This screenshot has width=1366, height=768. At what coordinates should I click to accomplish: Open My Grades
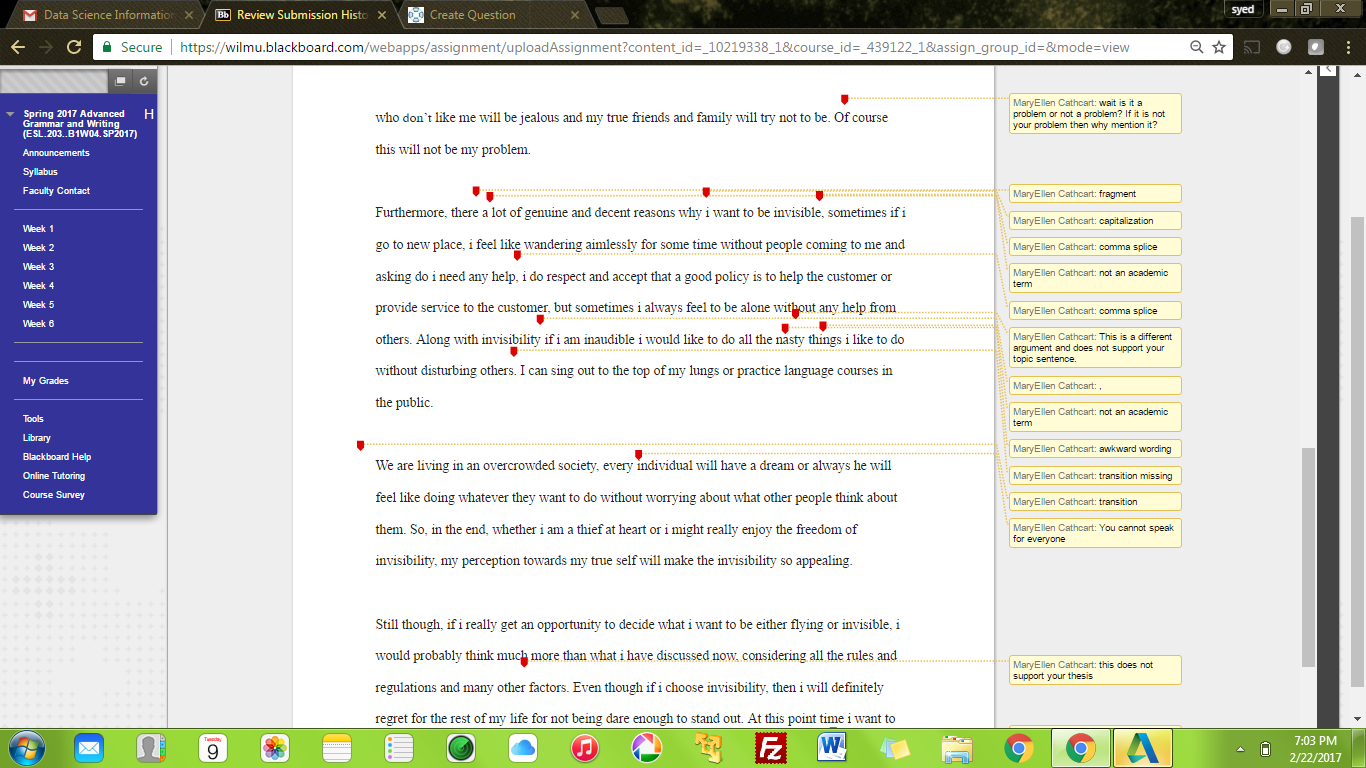pos(46,381)
